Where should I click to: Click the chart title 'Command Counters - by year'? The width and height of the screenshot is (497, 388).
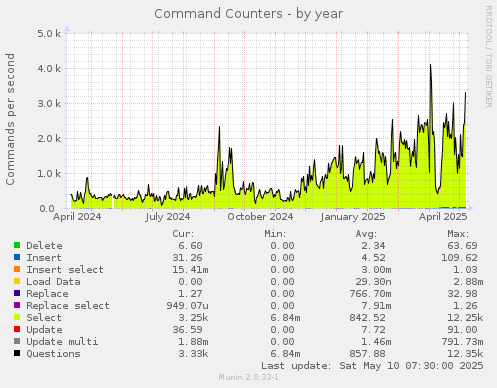point(248,14)
